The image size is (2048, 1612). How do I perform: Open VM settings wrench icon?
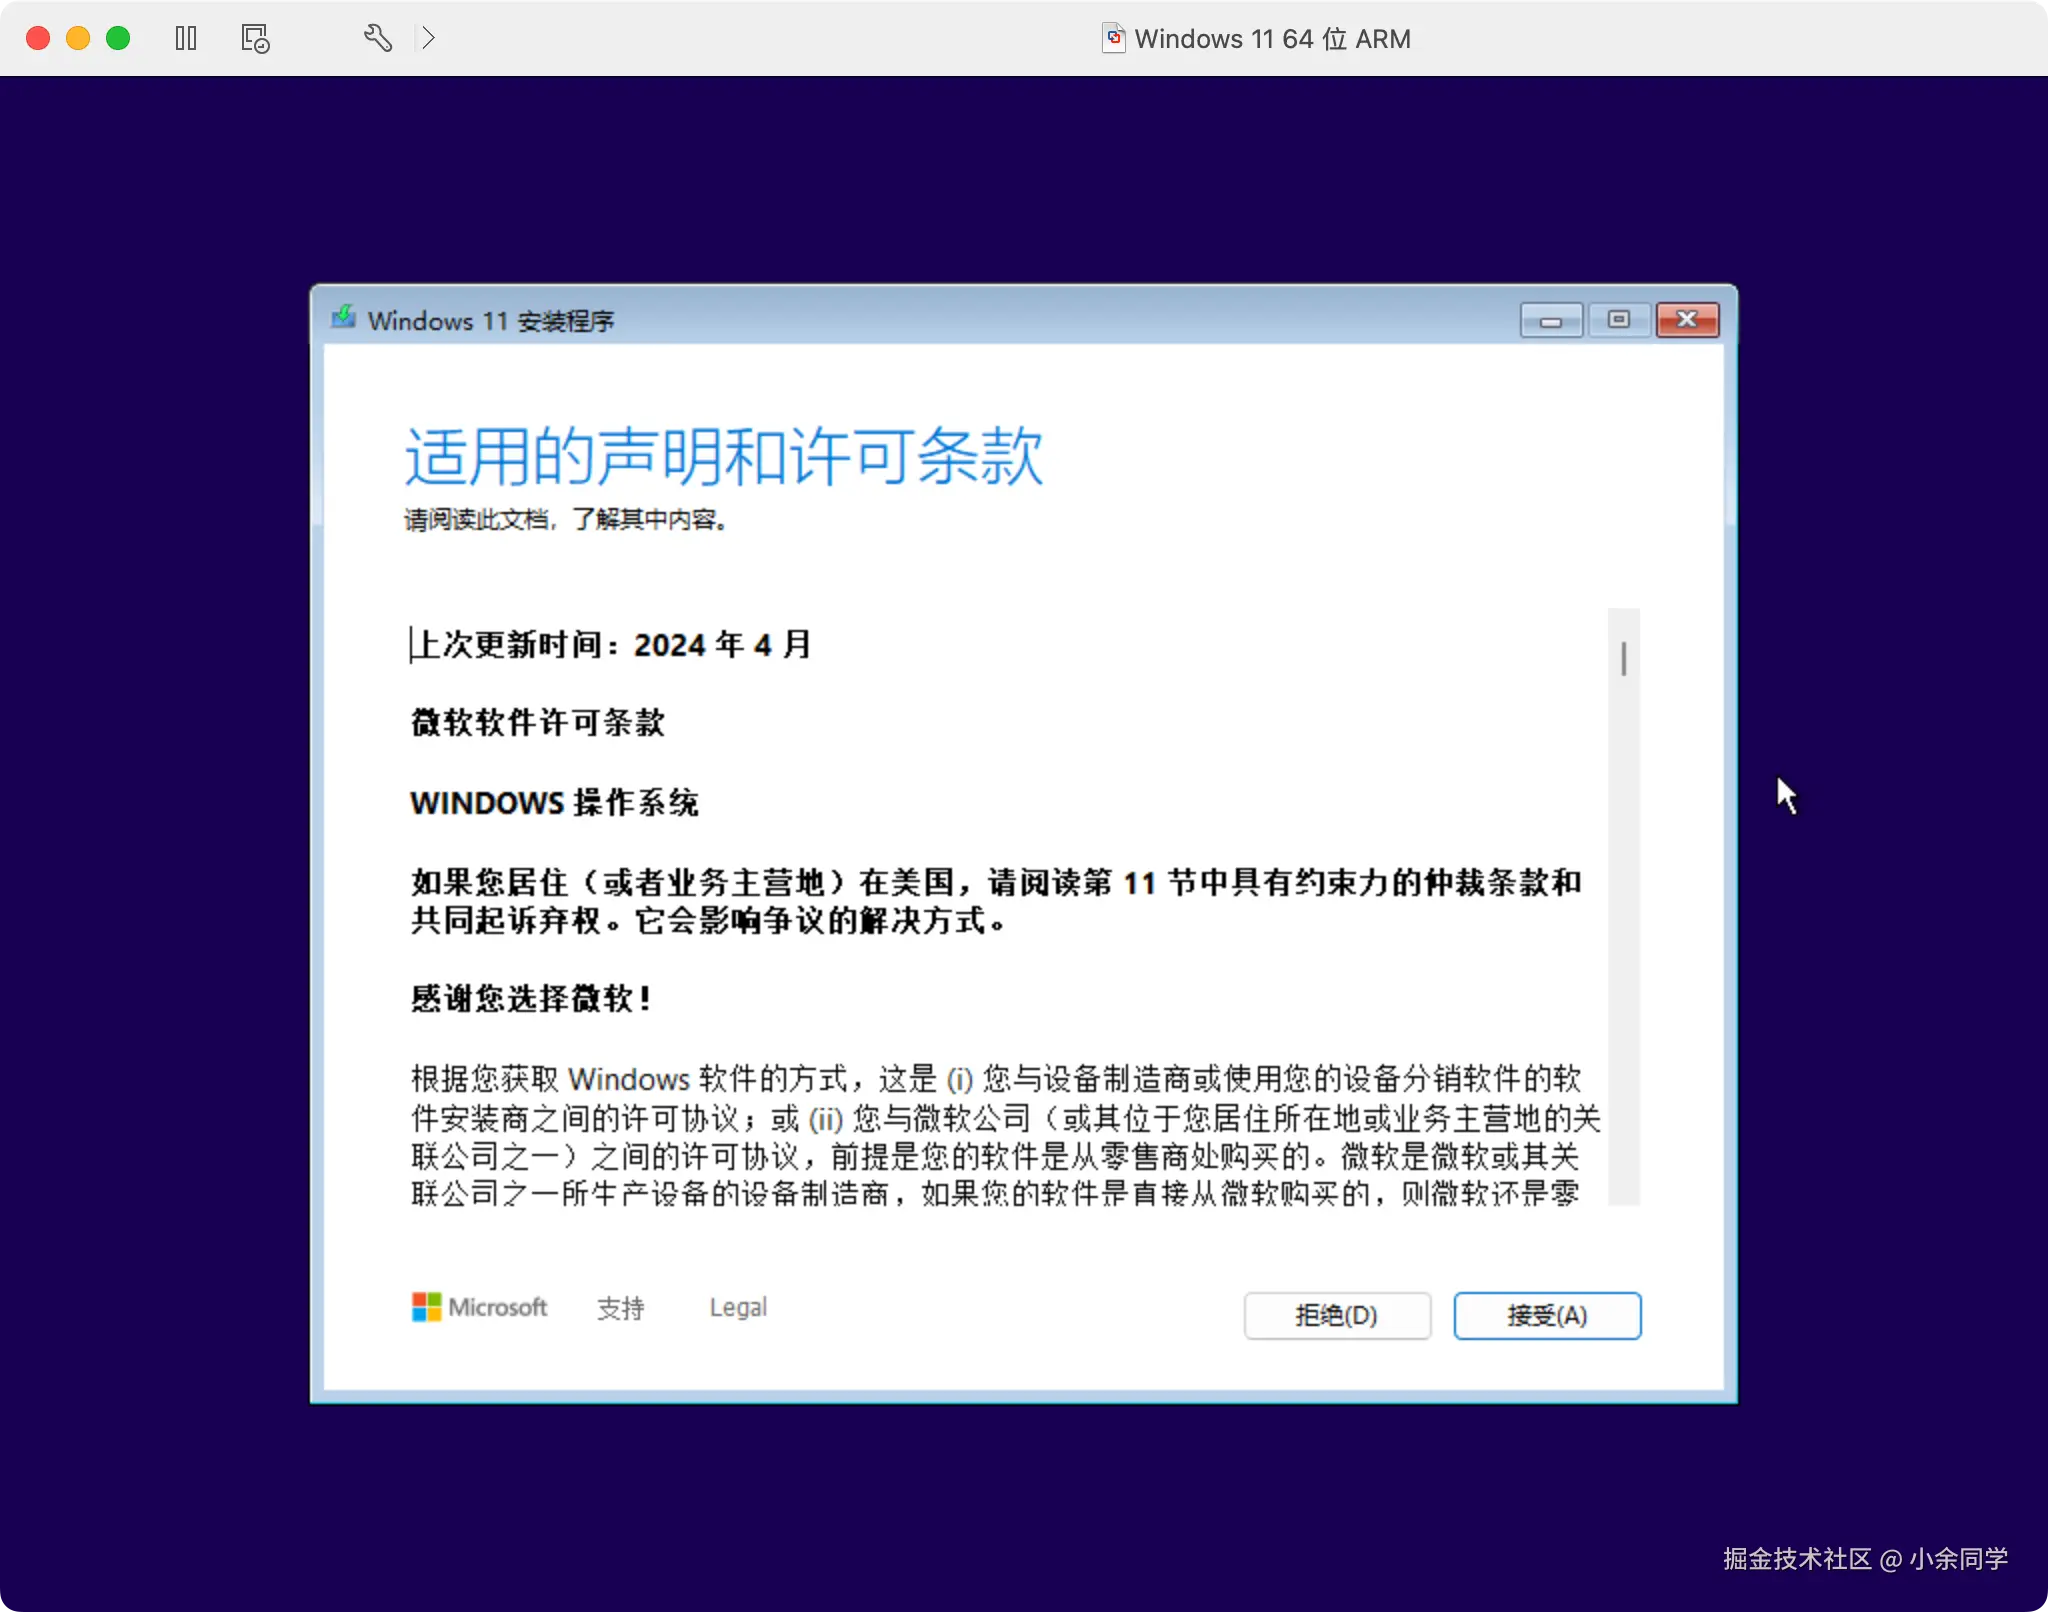[377, 38]
